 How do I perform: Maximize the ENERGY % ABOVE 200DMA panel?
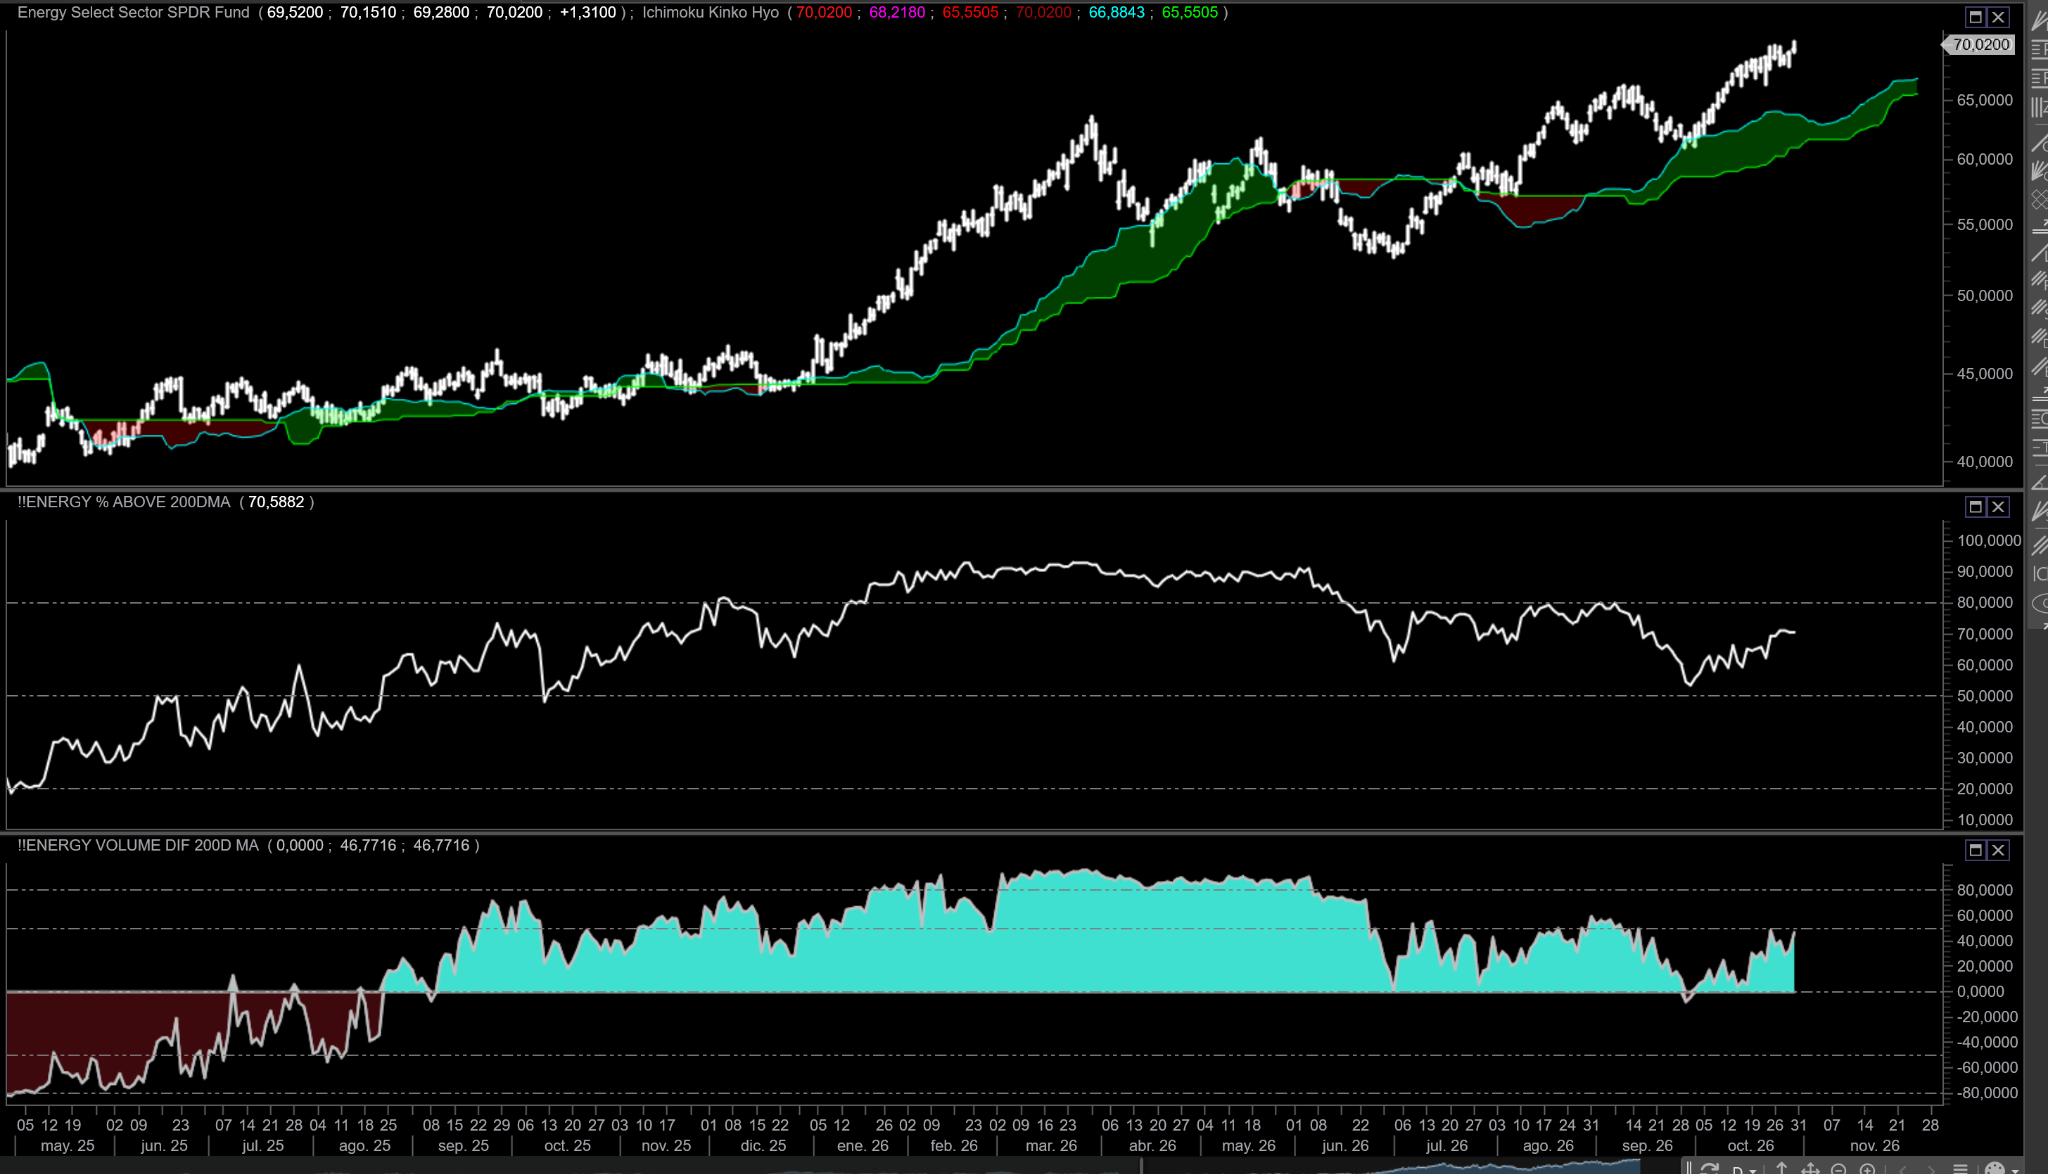(1975, 507)
